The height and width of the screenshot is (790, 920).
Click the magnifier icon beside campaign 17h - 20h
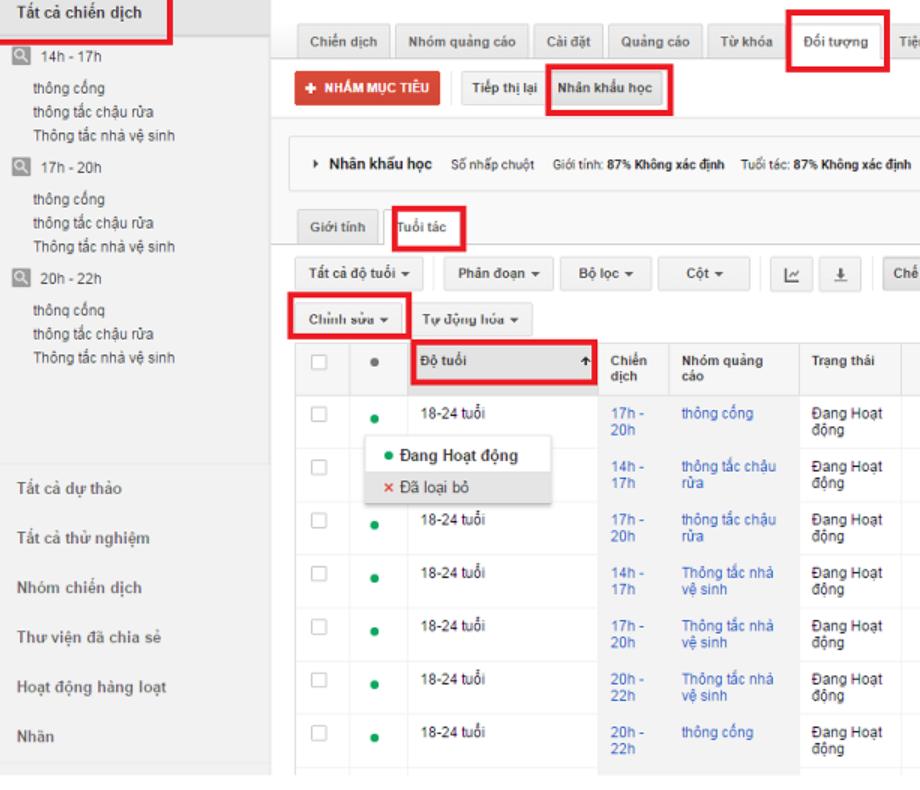tap(21, 167)
